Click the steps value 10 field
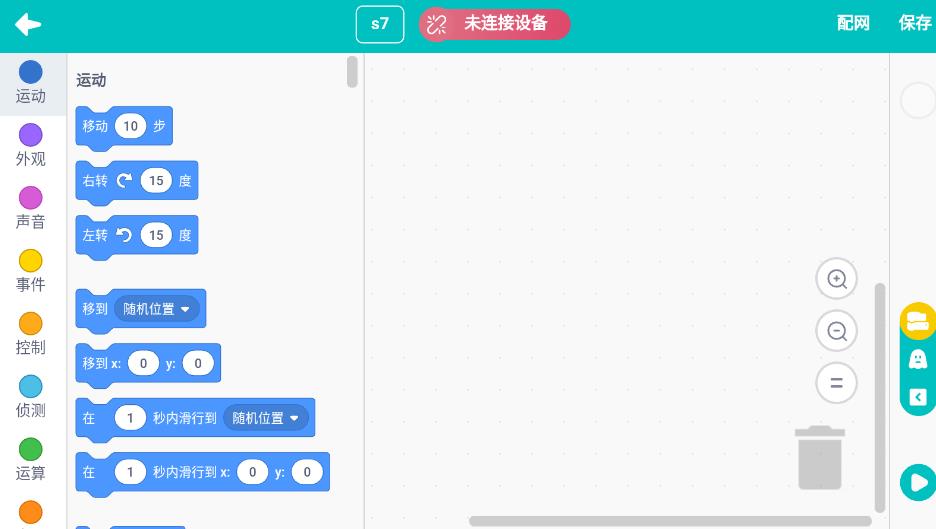 [x=131, y=126]
